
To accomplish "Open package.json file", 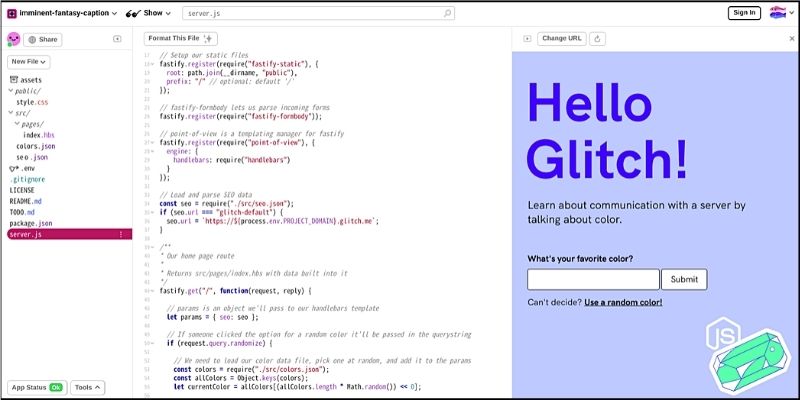I will point(31,223).
